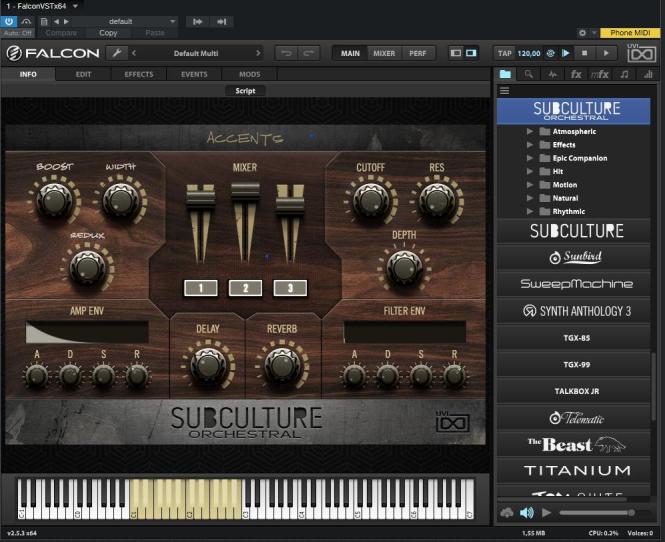Open the Falcon wrench settings menu
The width and height of the screenshot is (665, 542).
pos(117,53)
